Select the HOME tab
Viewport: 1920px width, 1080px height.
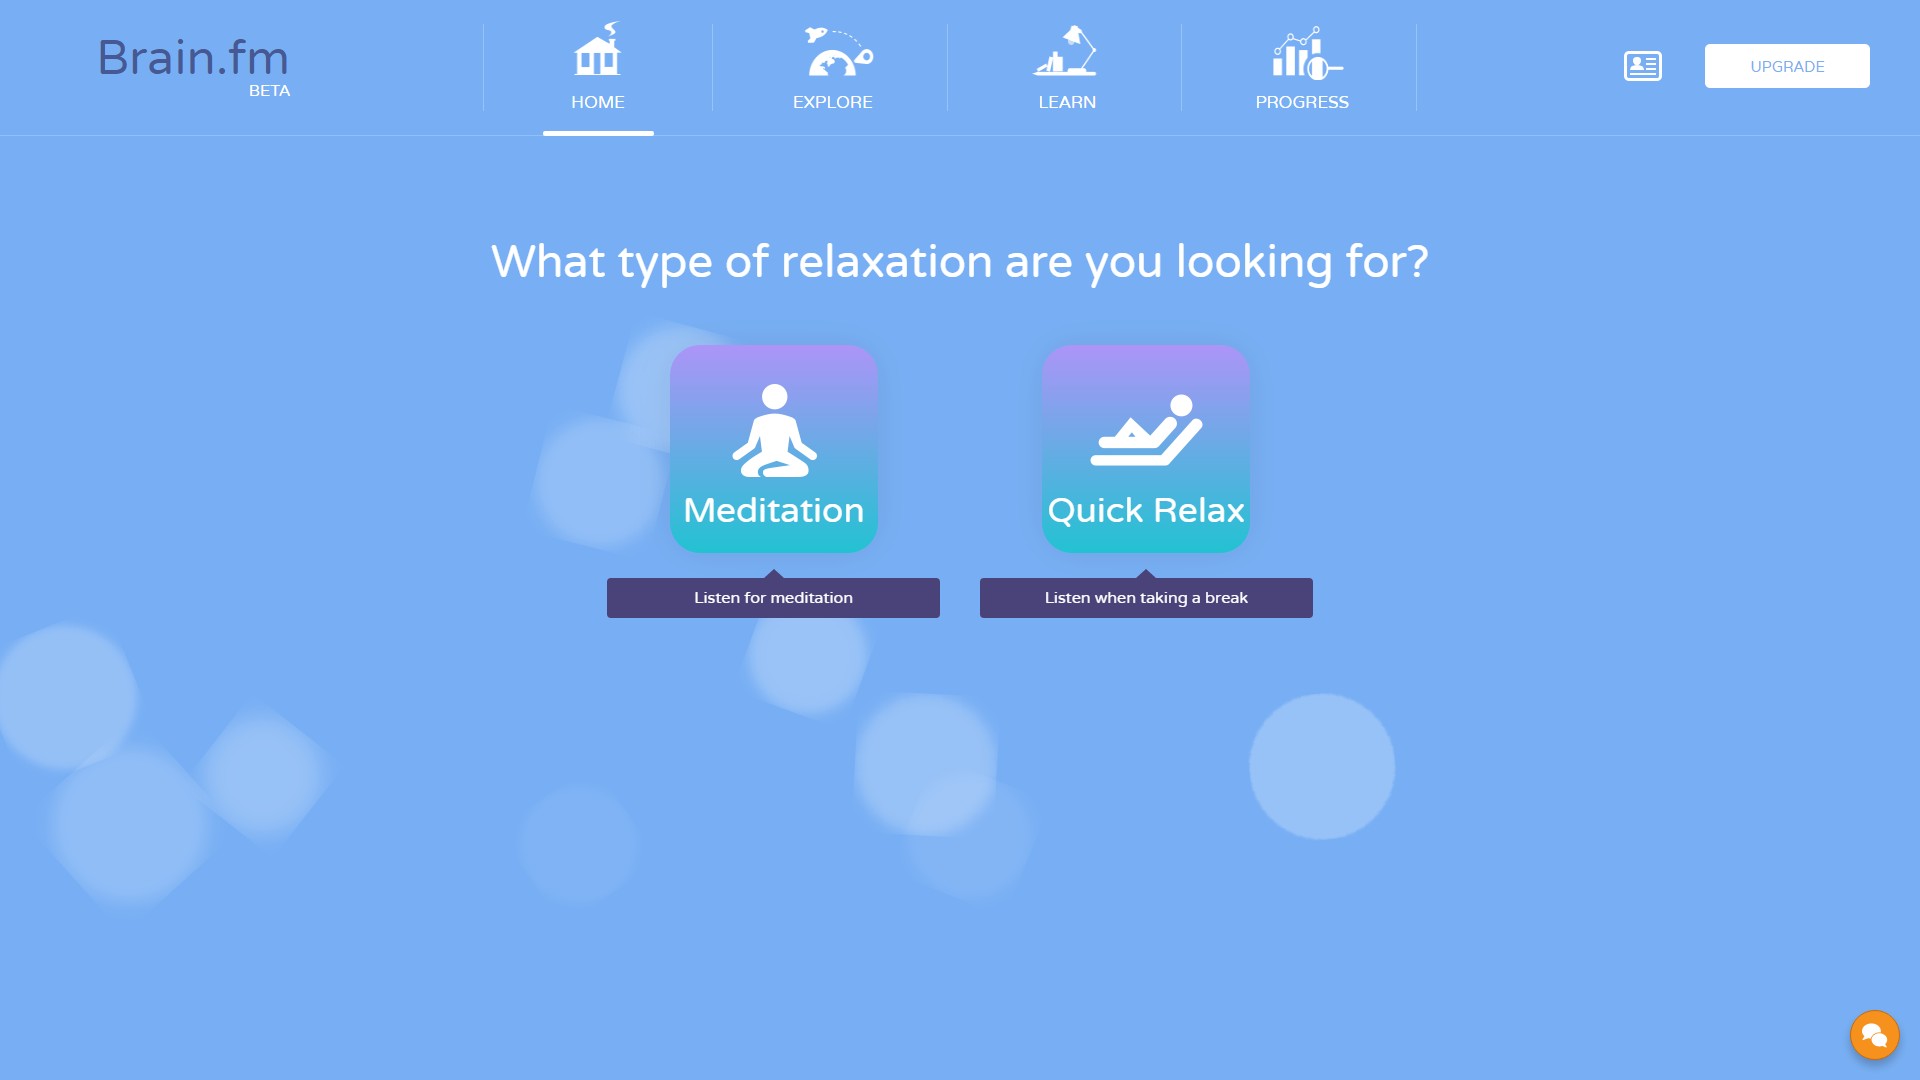tap(597, 66)
